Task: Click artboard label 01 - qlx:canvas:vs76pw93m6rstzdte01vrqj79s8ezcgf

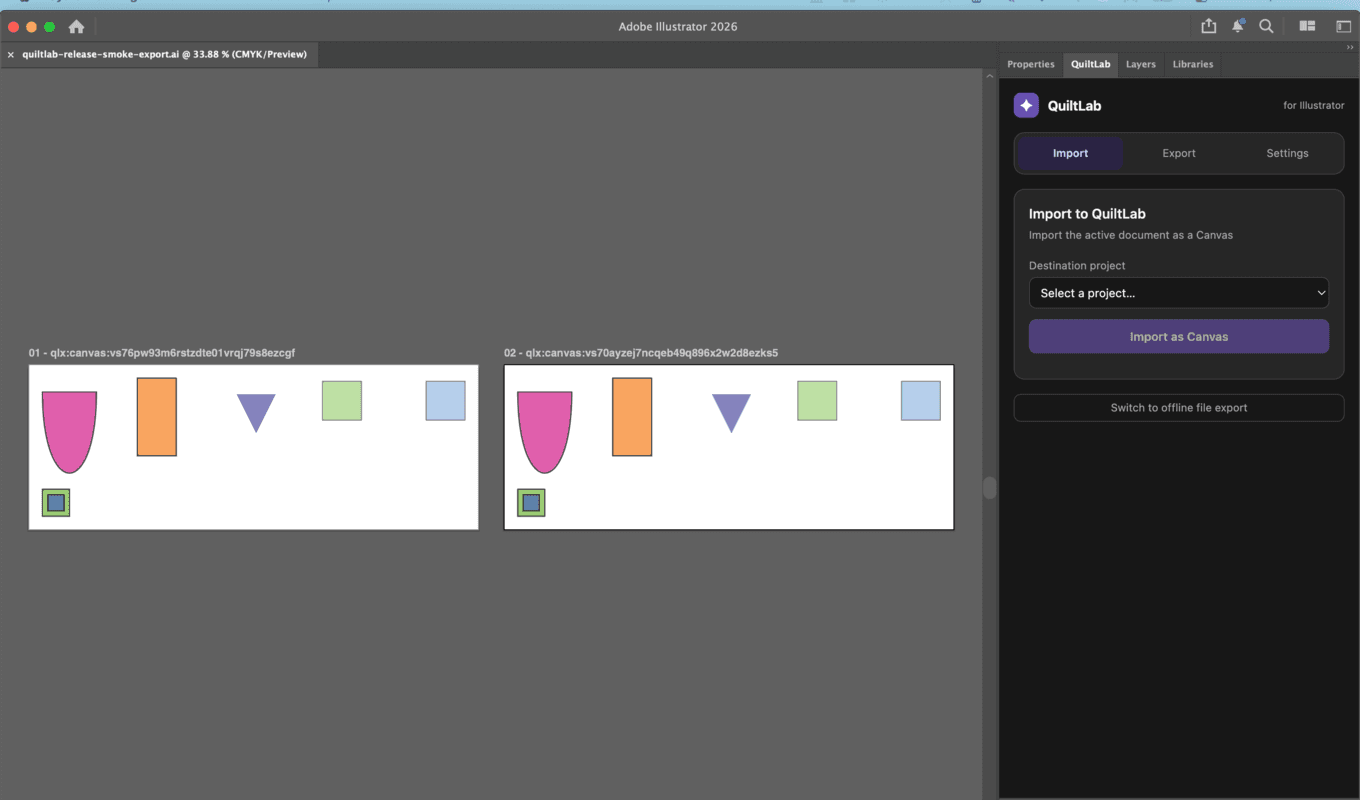Action: pyautogui.click(x=162, y=353)
